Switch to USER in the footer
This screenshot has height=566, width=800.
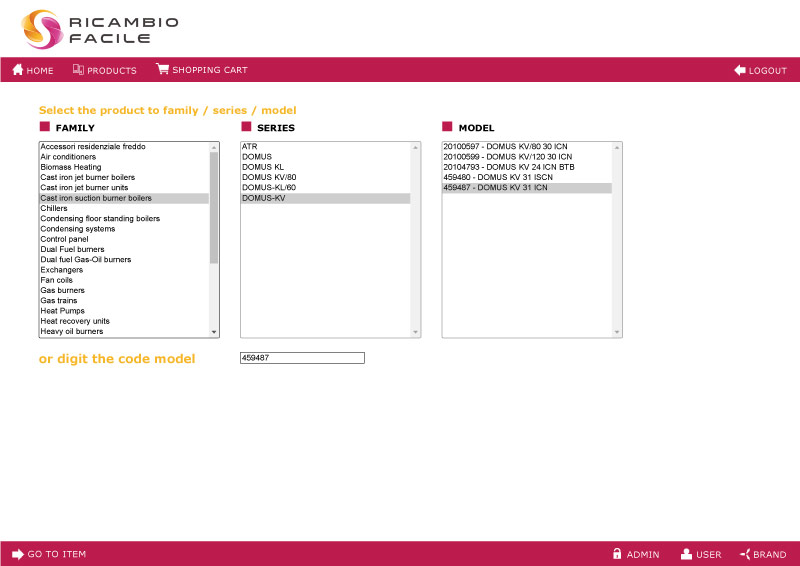pyautogui.click(x=709, y=555)
